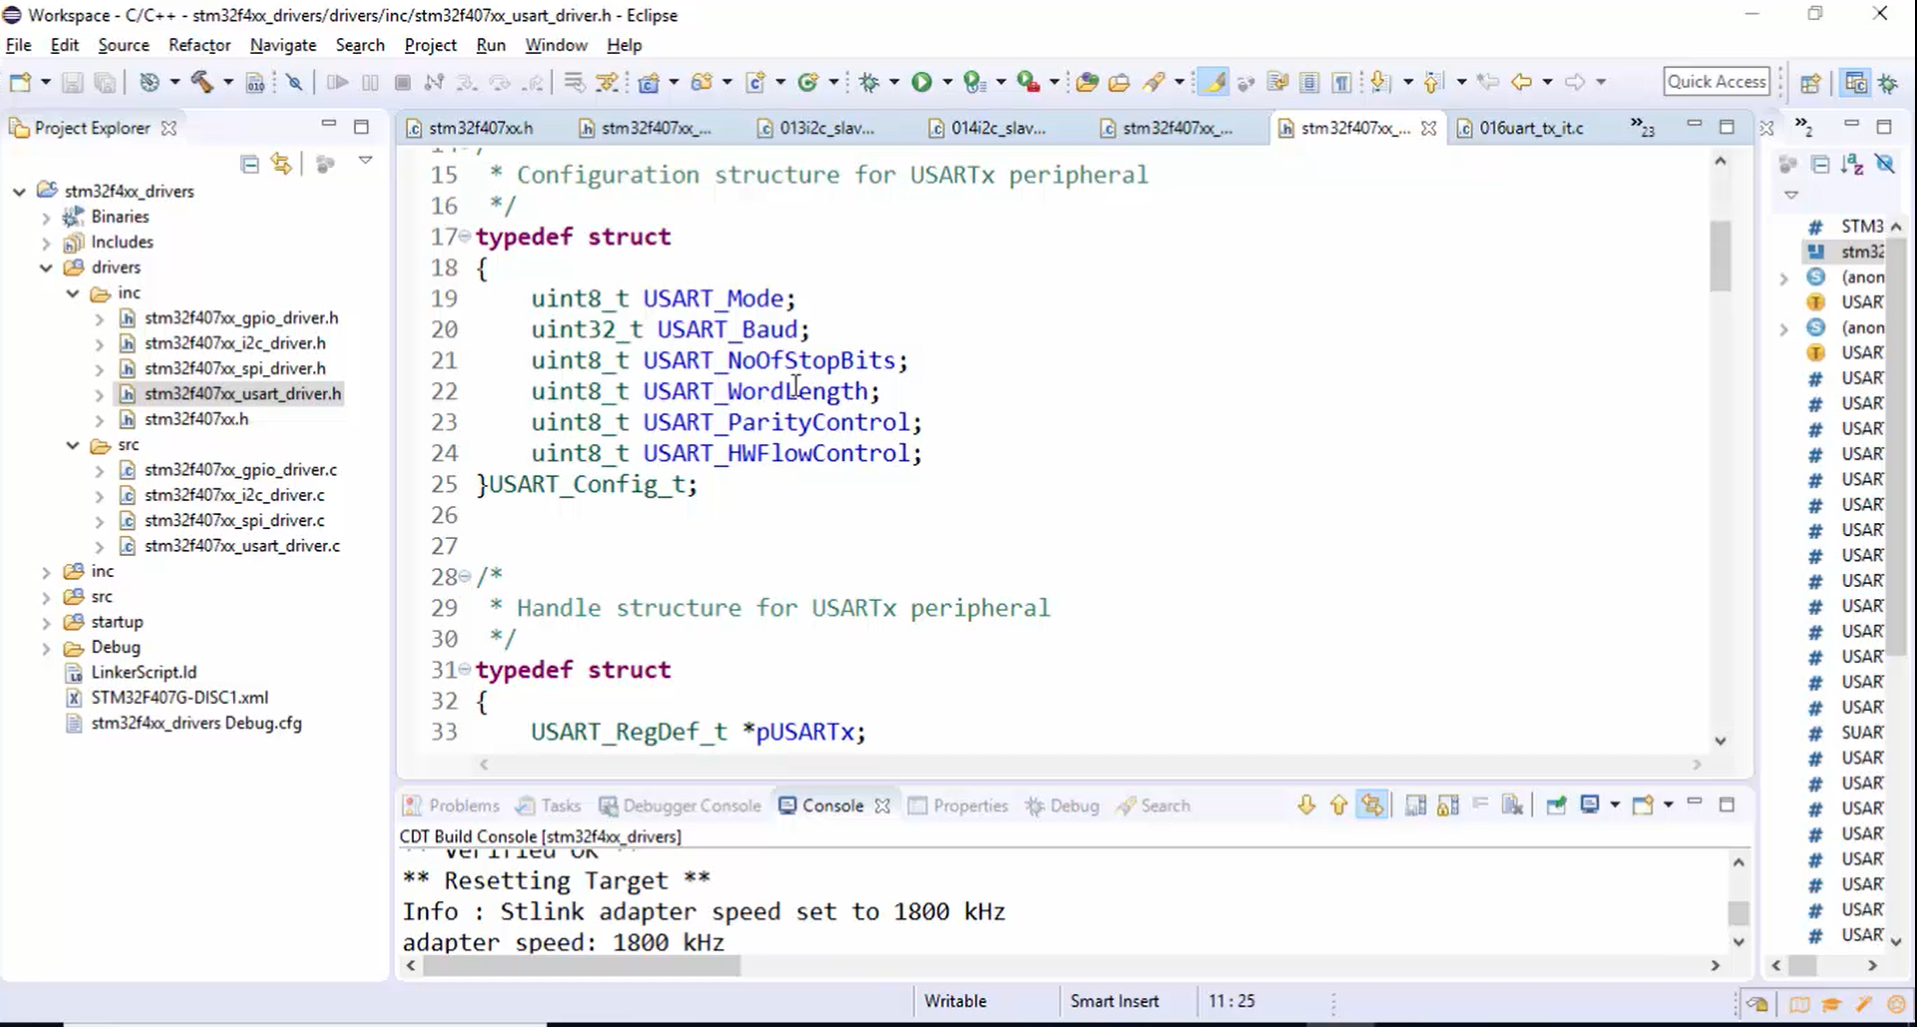Click Display Selected Console monitor icon
This screenshot has height=1027, width=1917.
click(x=1589, y=805)
